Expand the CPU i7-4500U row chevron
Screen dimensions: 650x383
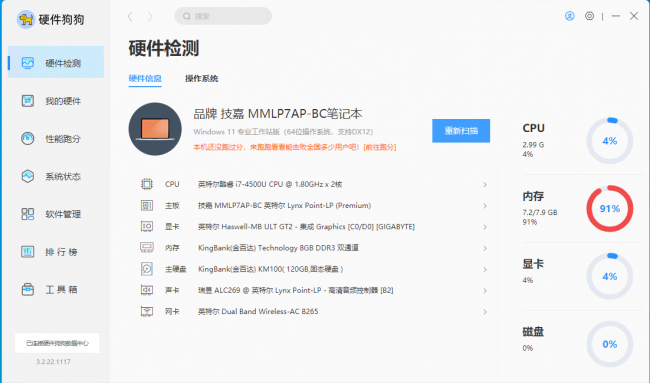click(485, 184)
